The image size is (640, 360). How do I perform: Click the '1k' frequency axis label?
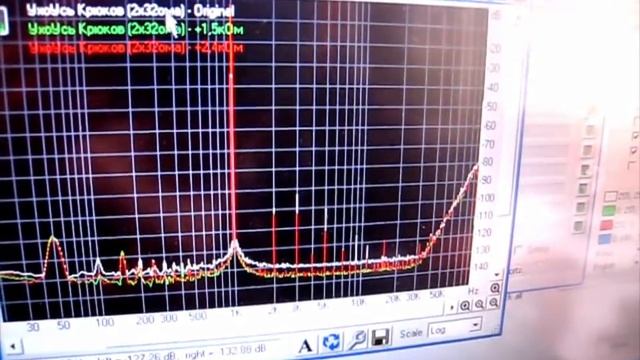point(235,313)
